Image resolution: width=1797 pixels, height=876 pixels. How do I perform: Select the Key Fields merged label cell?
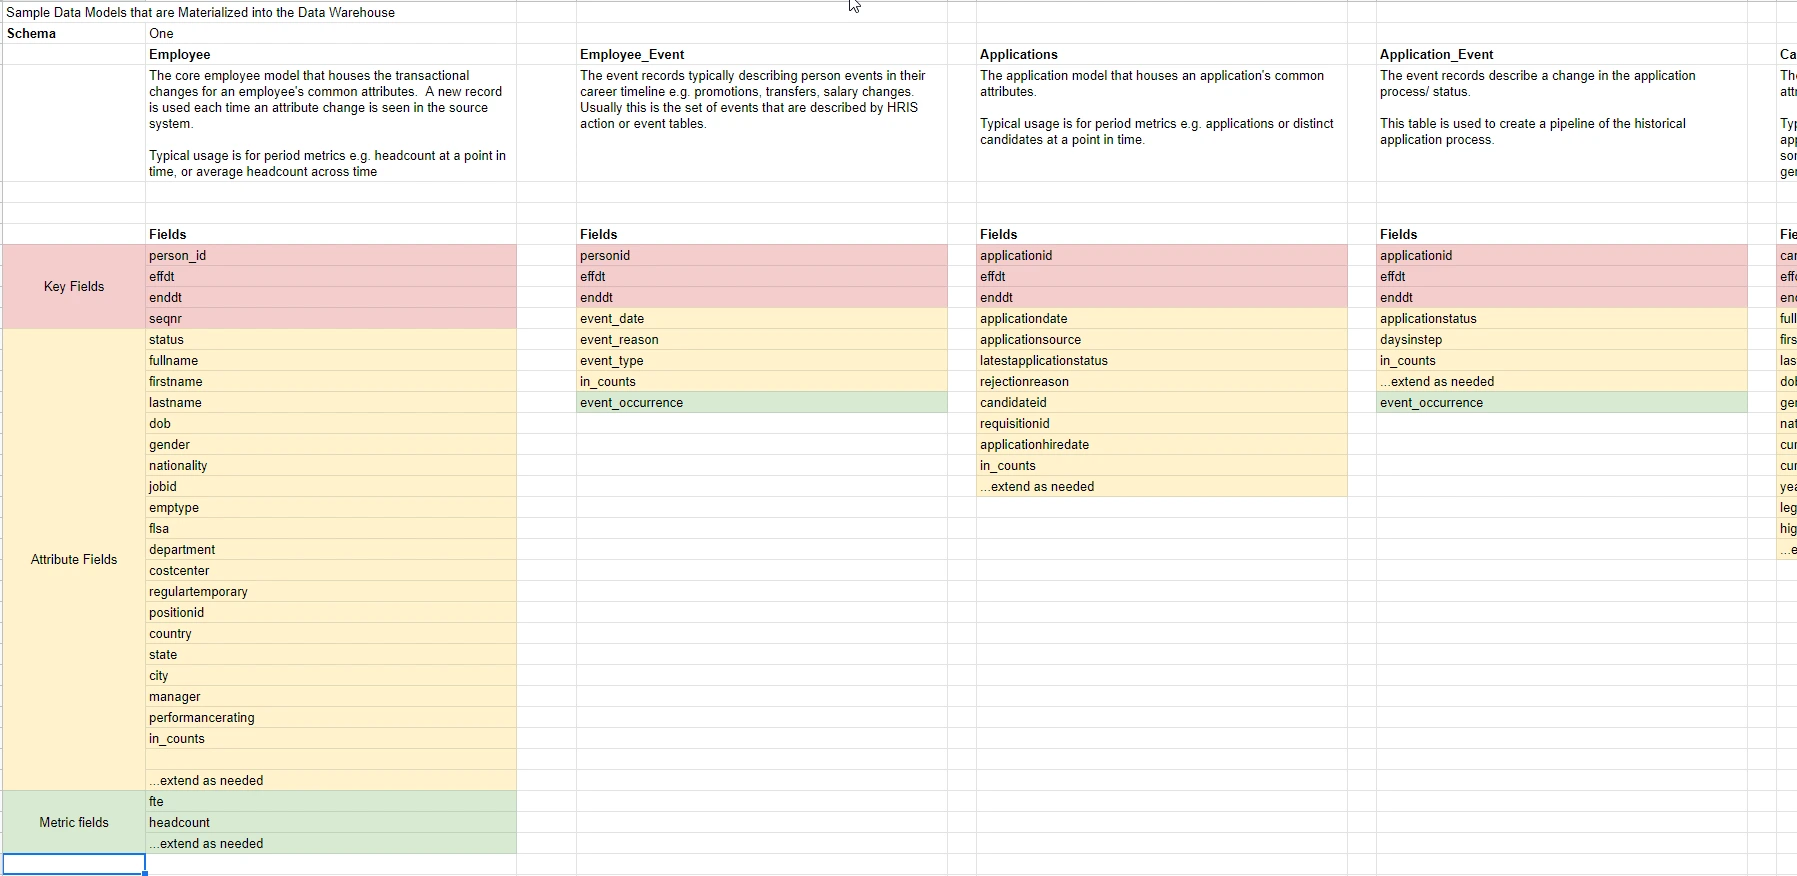click(x=74, y=287)
